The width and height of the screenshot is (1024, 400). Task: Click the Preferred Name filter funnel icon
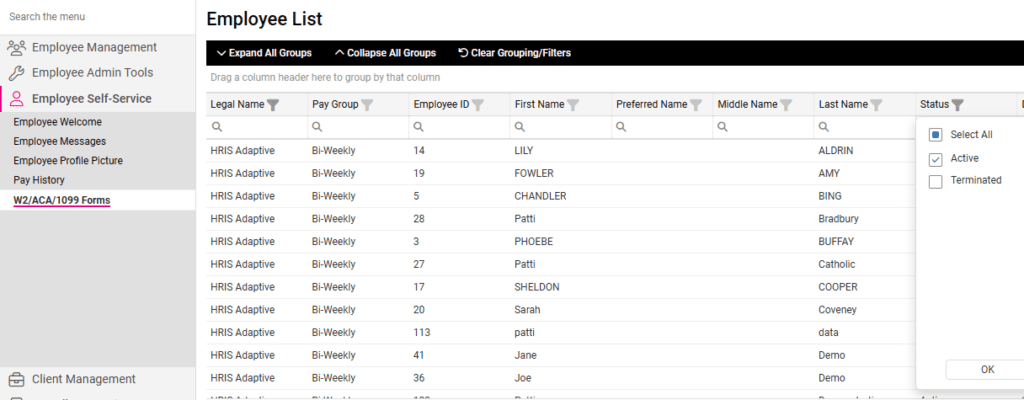click(x=696, y=105)
